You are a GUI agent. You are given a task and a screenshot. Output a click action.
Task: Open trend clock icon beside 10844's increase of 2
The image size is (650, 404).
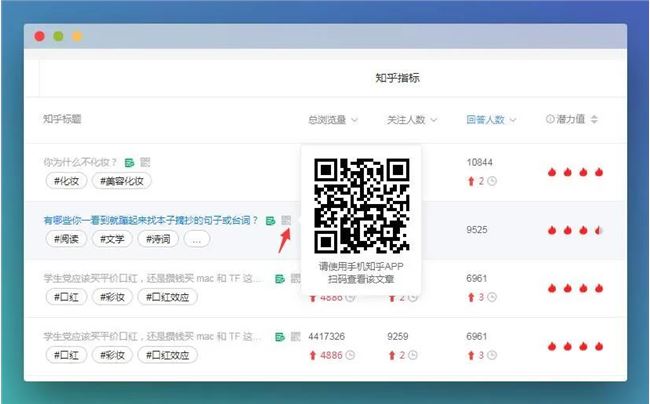[x=492, y=181]
